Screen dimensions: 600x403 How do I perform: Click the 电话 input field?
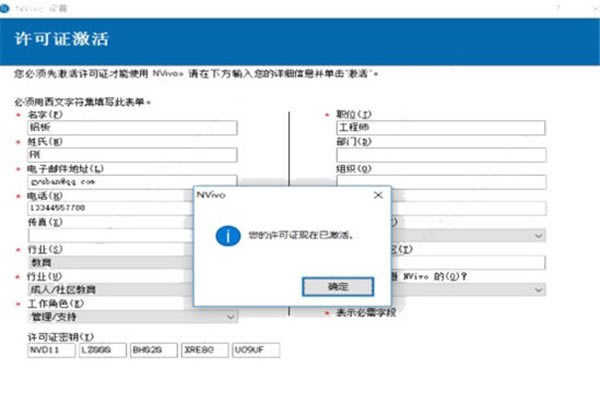pyautogui.click(x=111, y=208)
